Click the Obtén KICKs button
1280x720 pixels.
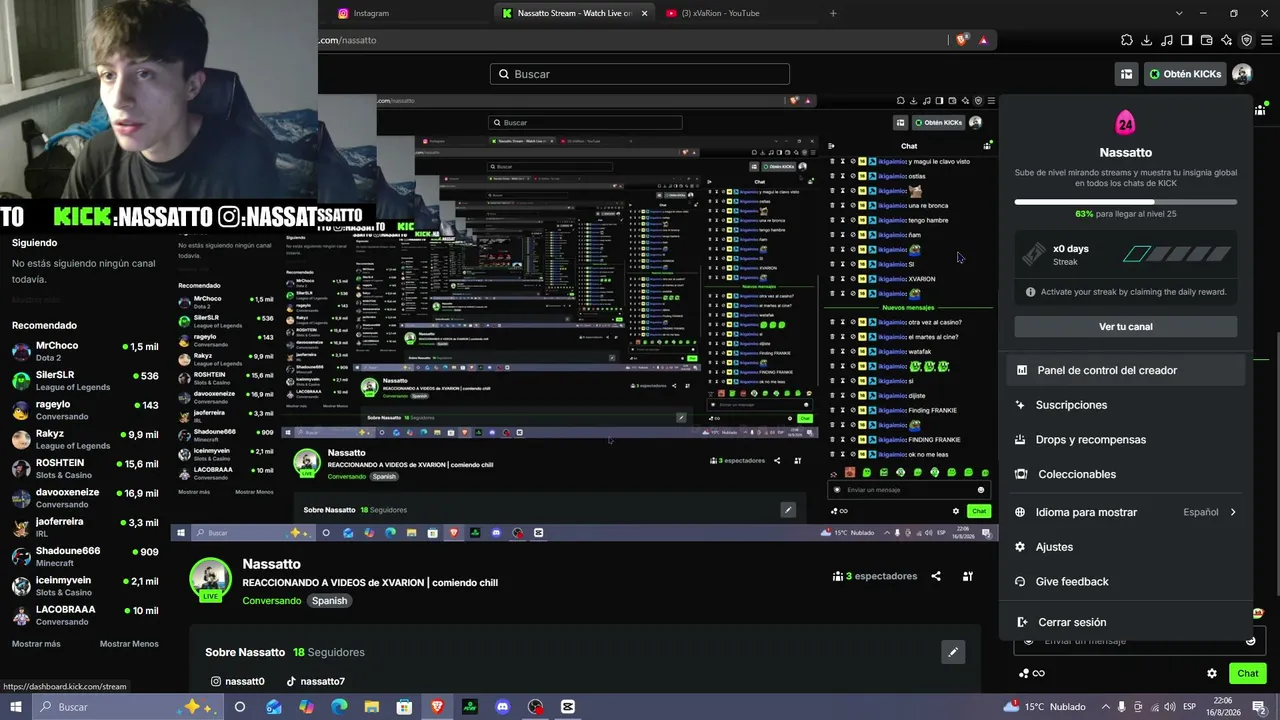1185,74
